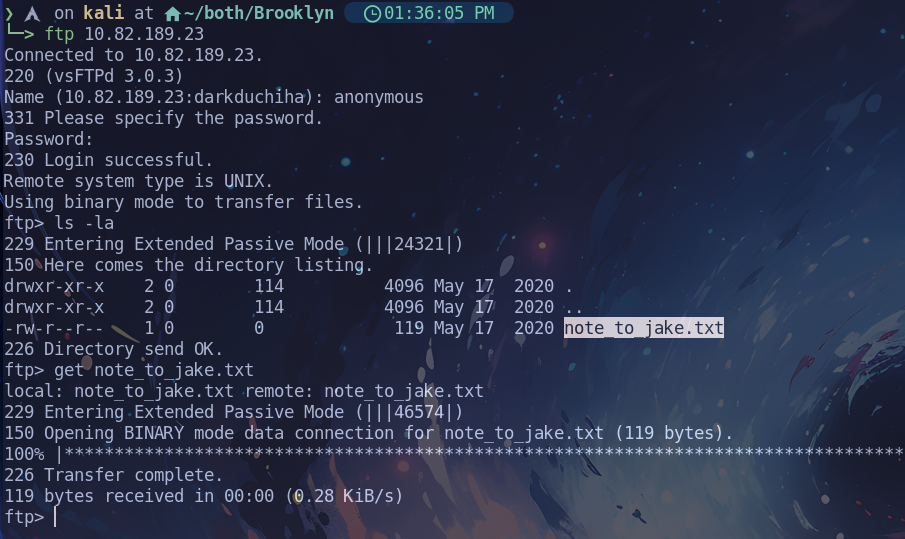
Task: Click the 226 Transfer complete line
Action: [113, 475]
